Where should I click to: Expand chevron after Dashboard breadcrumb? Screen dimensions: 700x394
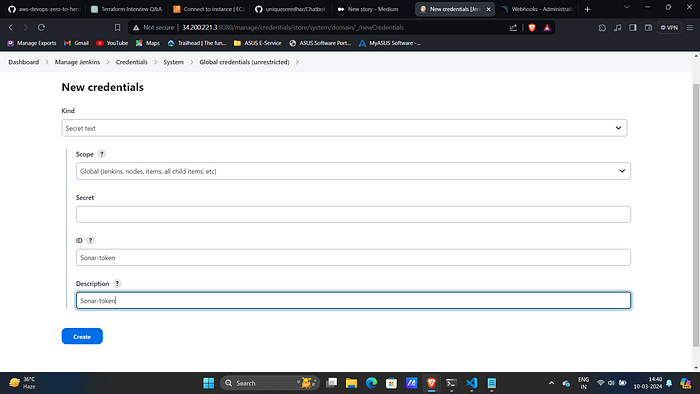(x=47, y=62)
